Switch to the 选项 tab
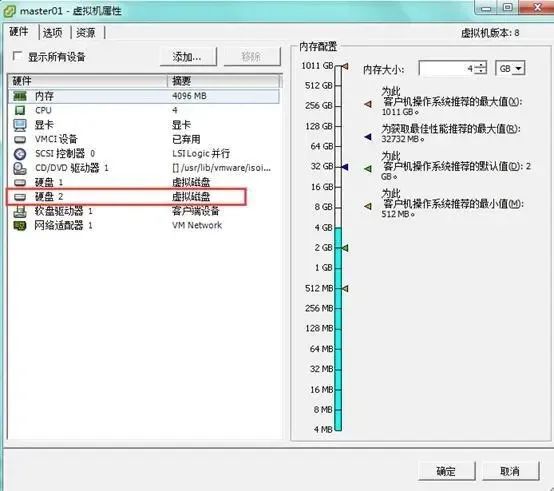 coord(52,33)
